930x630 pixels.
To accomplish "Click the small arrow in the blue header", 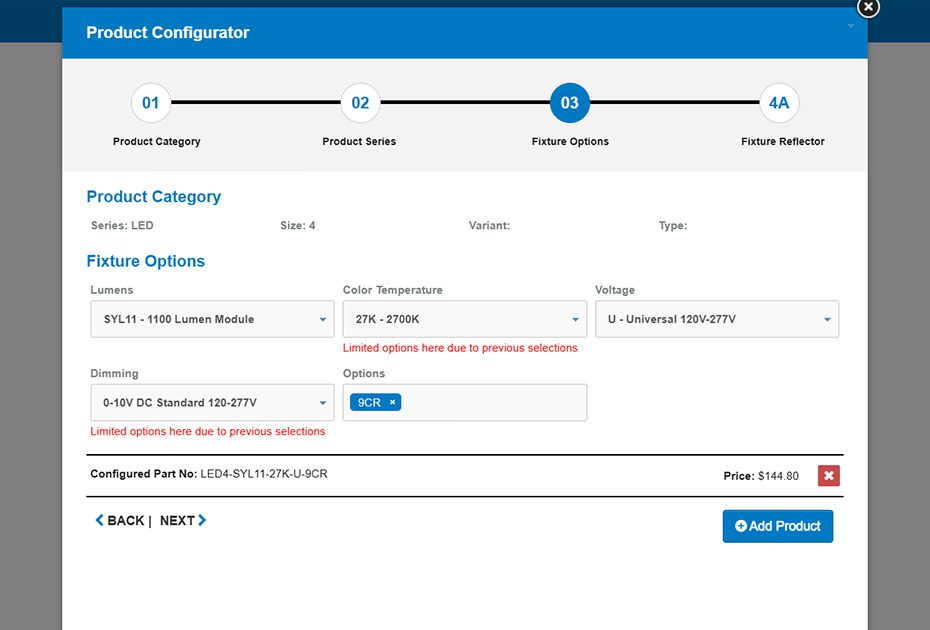I will click(x=851, y=26).
